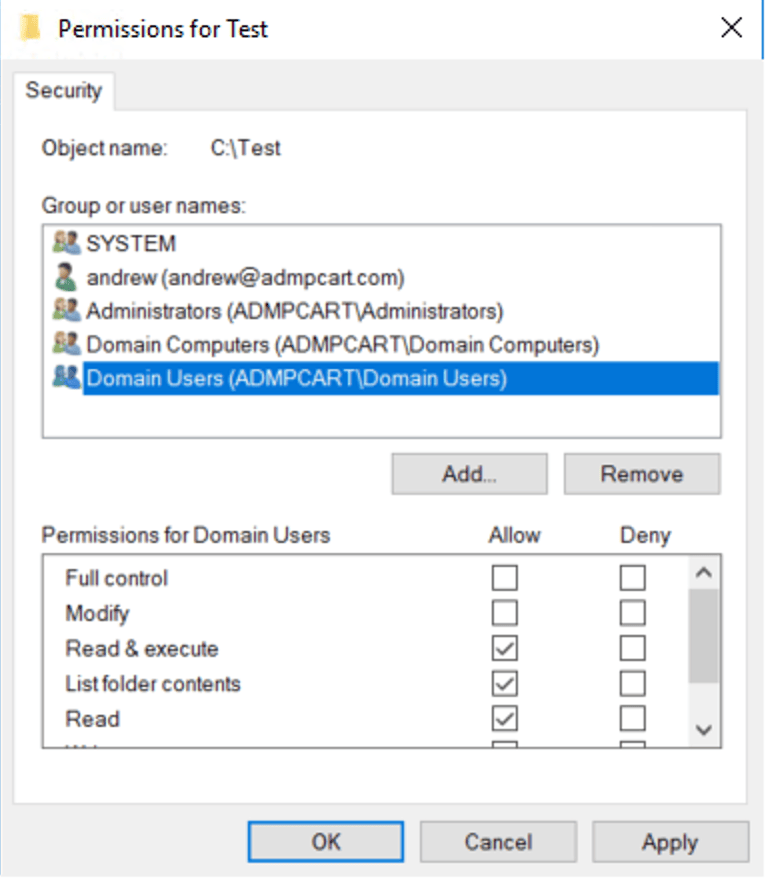Cancel the permissions dialog
The height and width of the screenshot is (882, 766).
[x=498, y=841]
